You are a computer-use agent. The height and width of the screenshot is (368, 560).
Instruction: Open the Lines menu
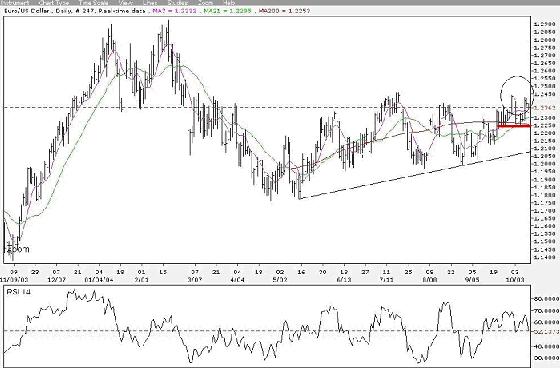point(149,3)
